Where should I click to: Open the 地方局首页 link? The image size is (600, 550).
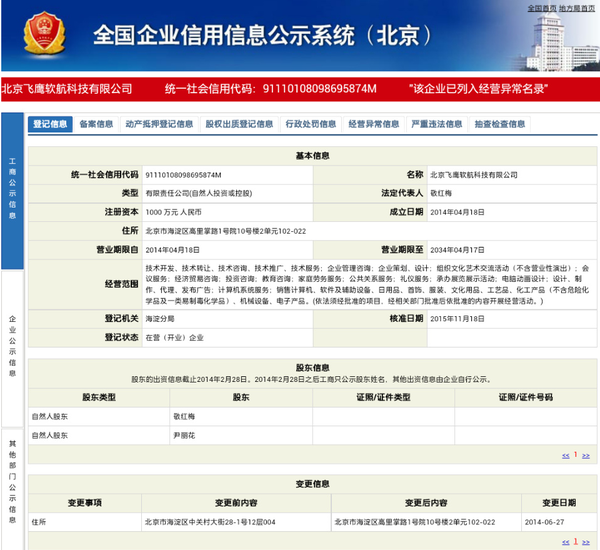click(579, 7)
